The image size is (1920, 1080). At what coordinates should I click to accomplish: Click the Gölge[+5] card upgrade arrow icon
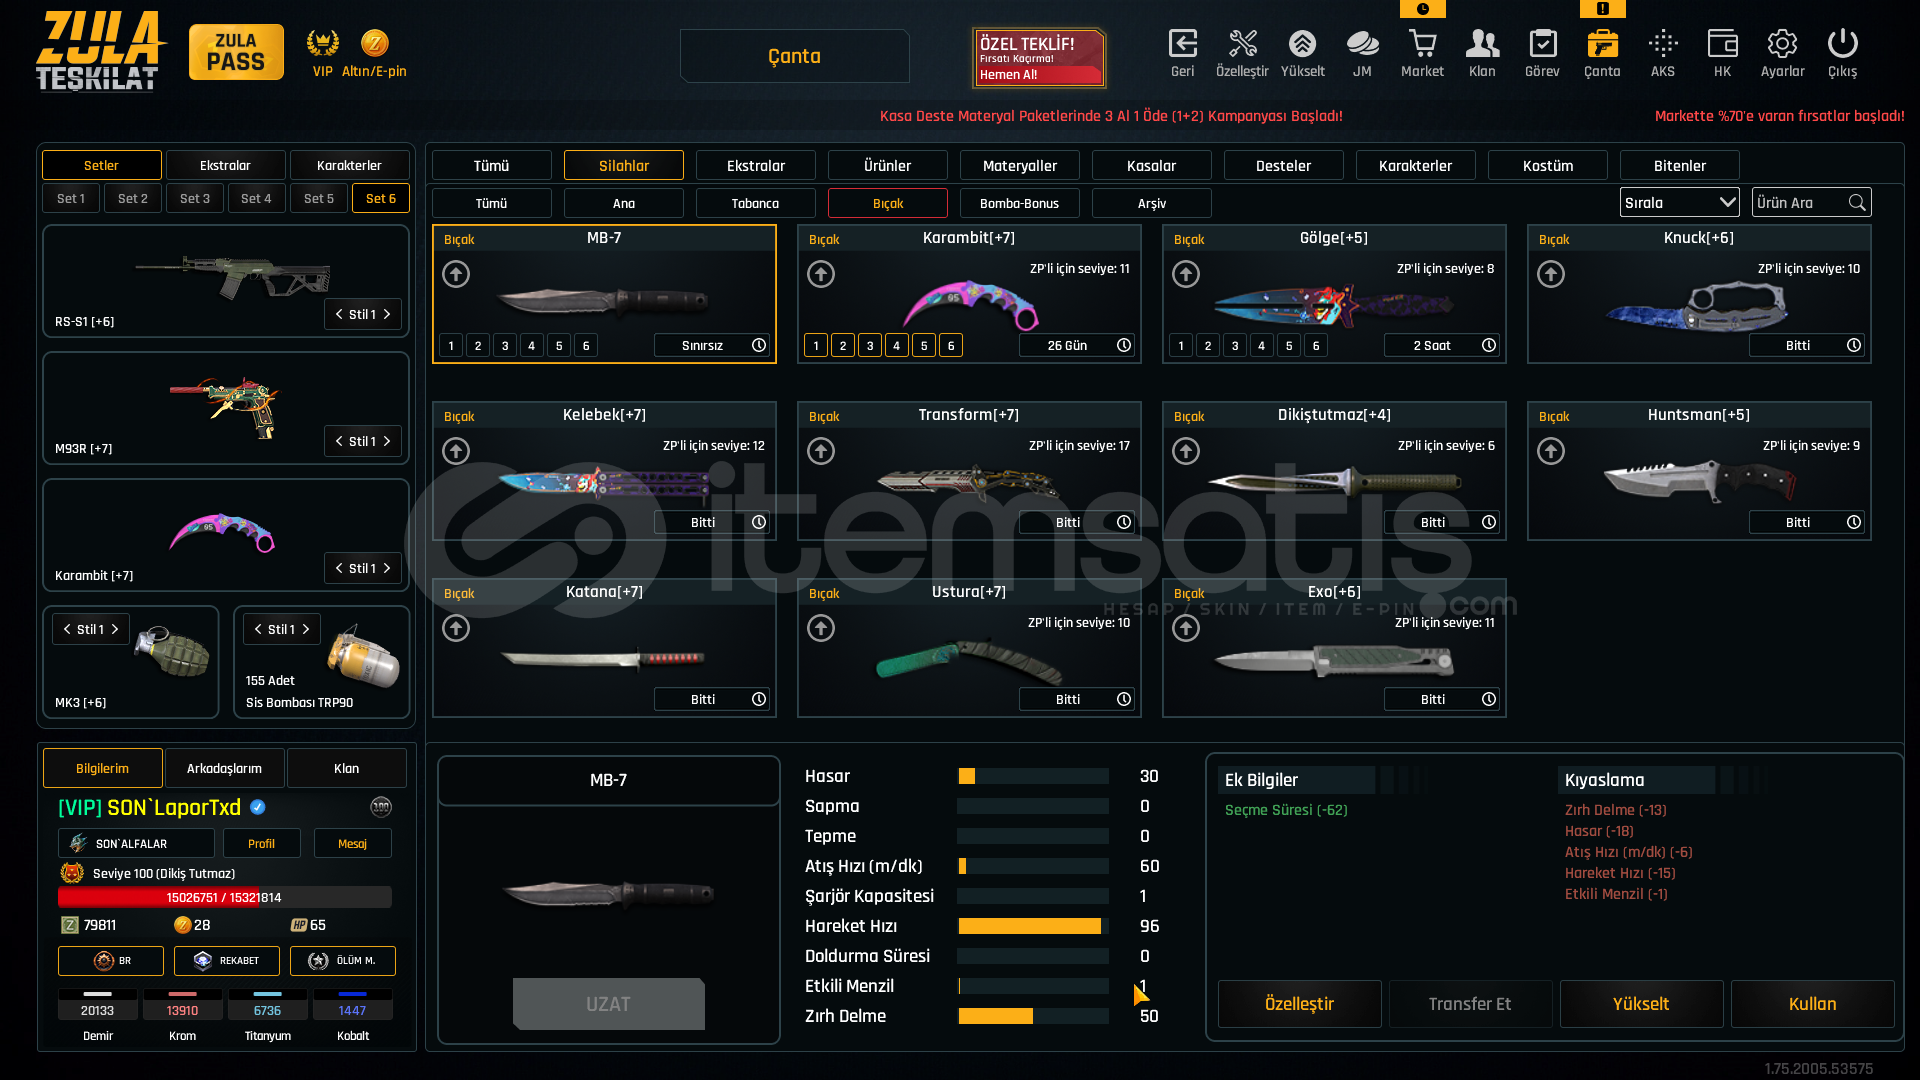tap(1186, 274)
